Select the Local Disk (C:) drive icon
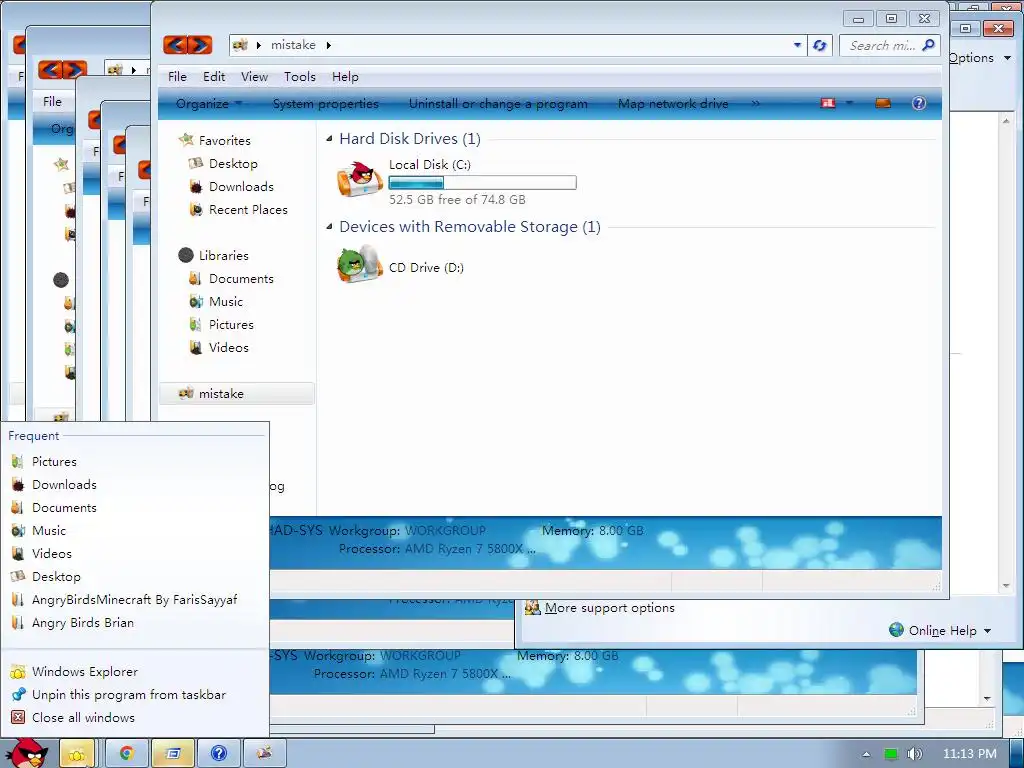This screenshot has width=1024, height=768. click(x=359, y=178)
